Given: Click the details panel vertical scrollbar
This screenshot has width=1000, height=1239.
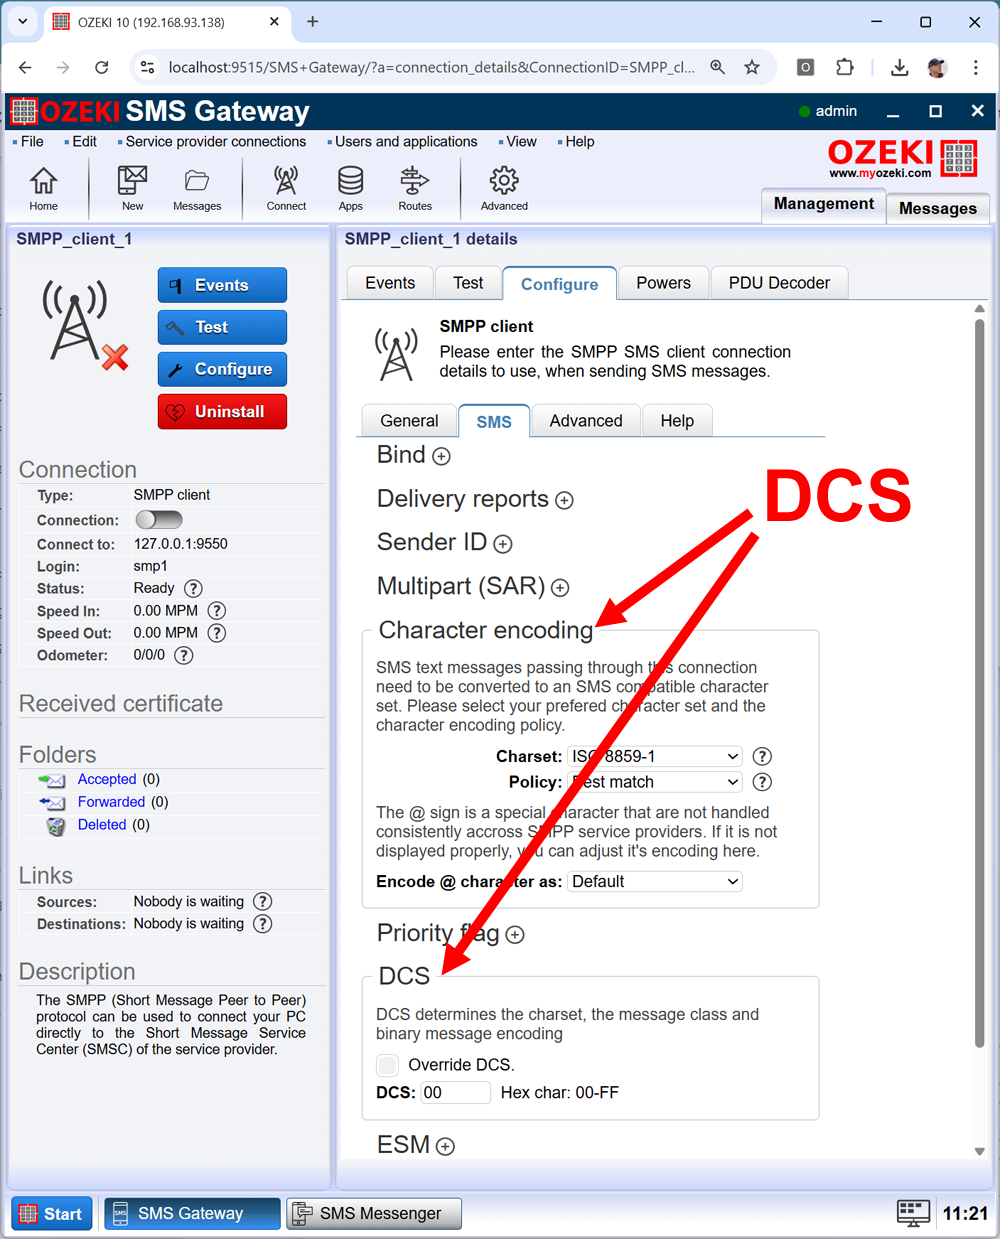Looking at the screenshot, I should coord(980,683).
